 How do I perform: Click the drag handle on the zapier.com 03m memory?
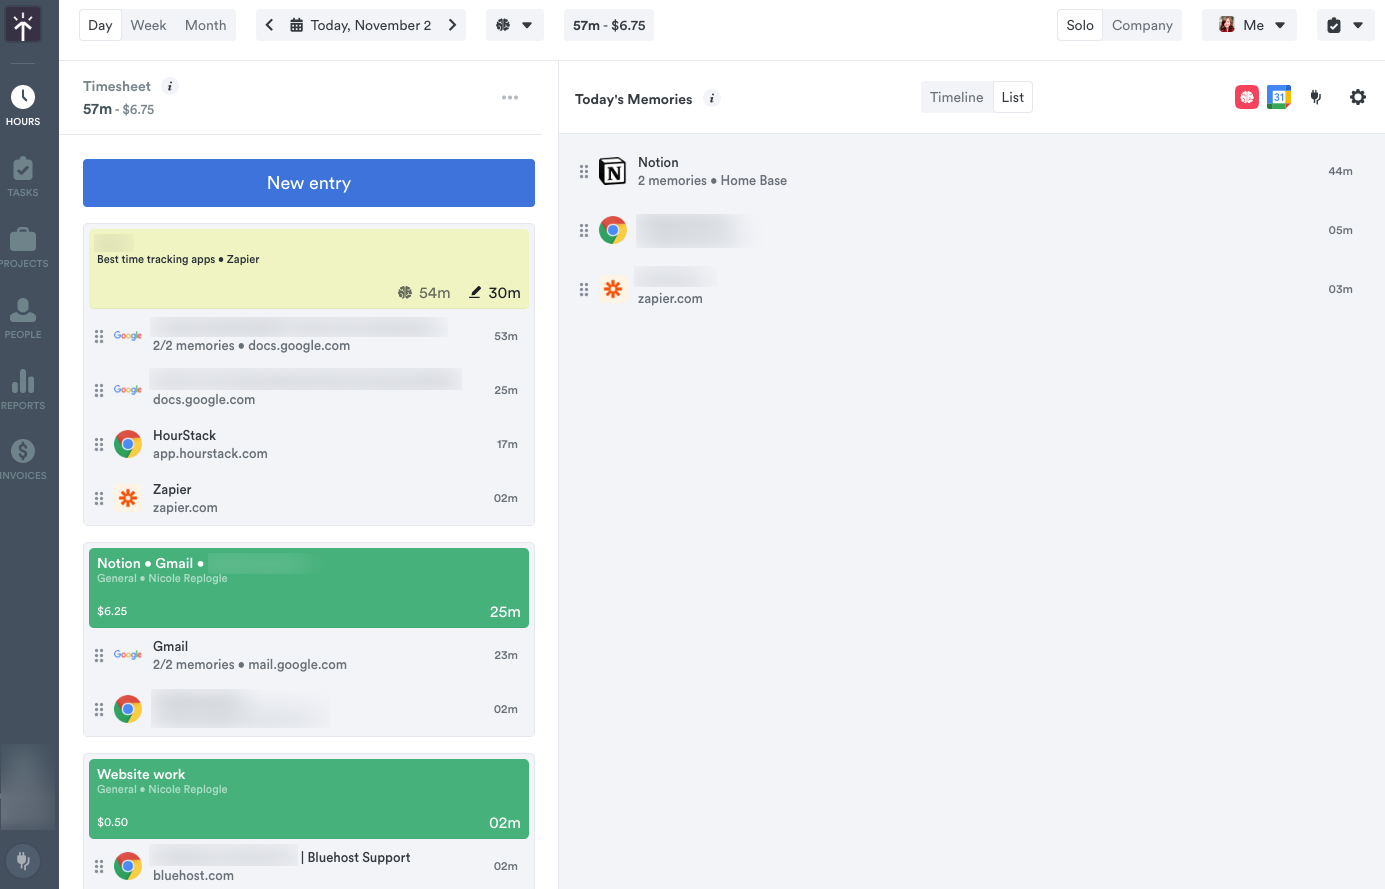pyautogui.click(x=584, y=289)
